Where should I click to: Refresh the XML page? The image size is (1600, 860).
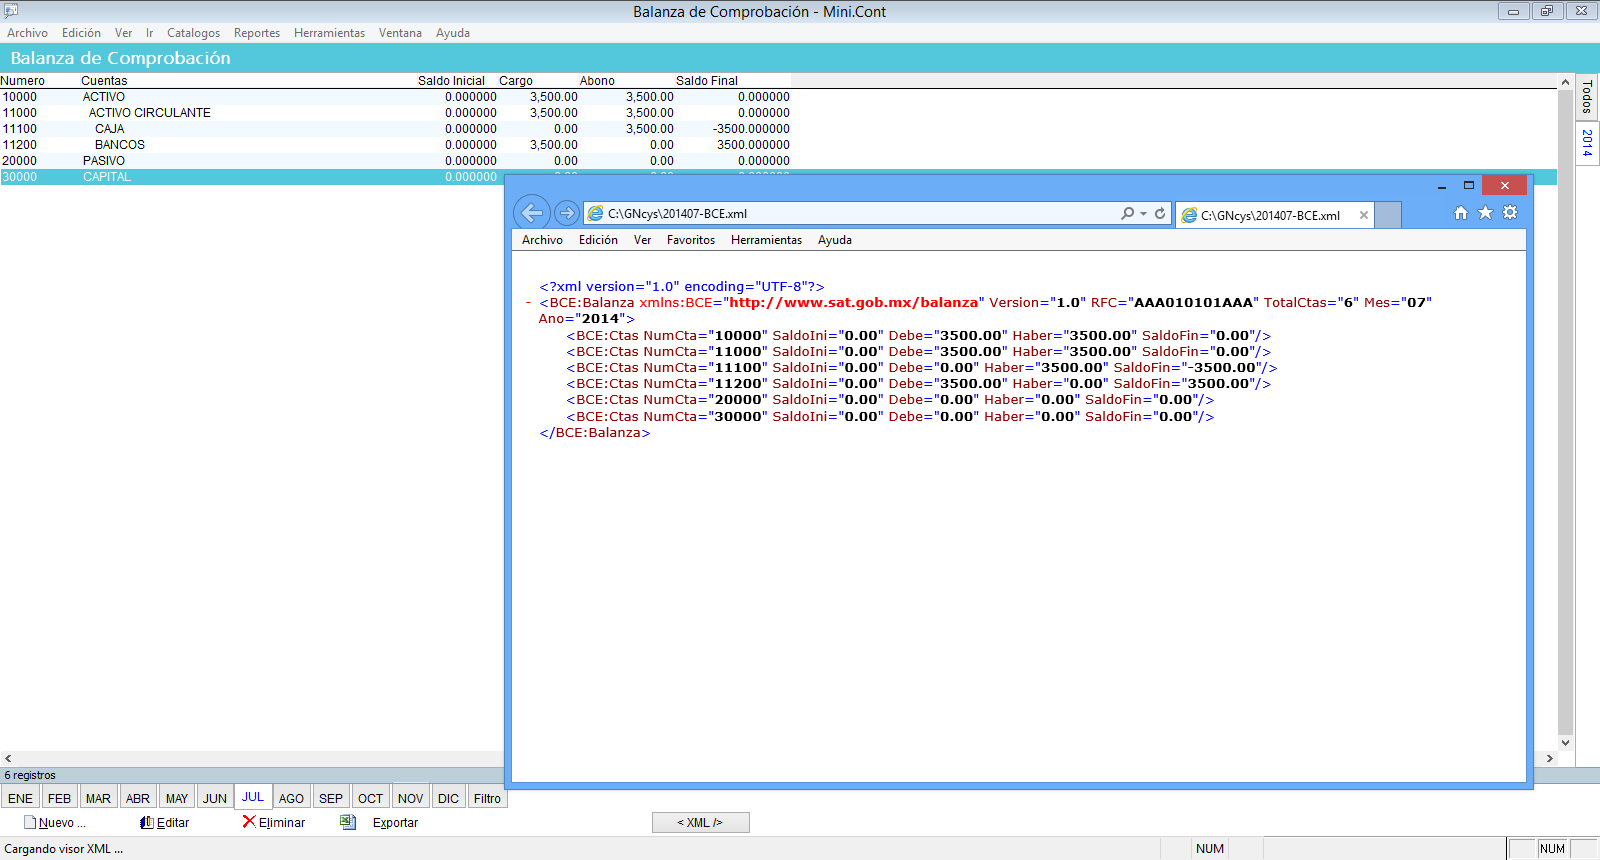click(1160, 213)
